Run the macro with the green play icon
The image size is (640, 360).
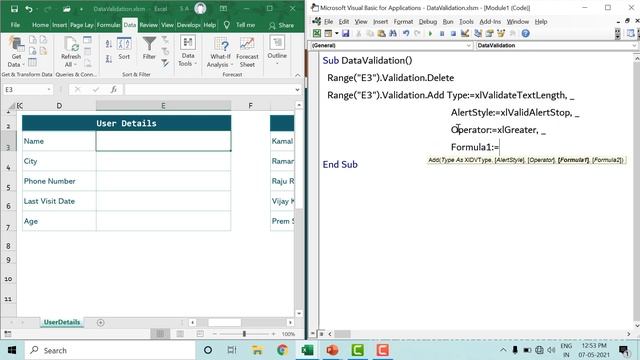tap(430, 33)
